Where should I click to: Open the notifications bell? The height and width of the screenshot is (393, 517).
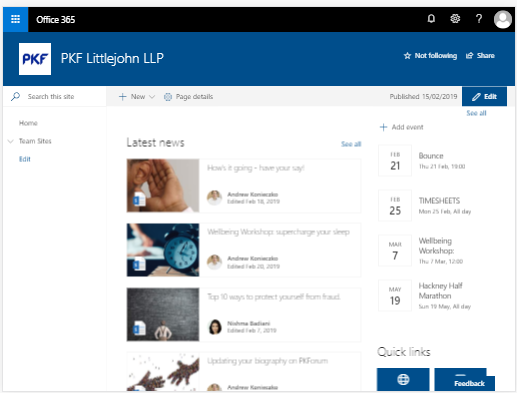pos(431,19)
